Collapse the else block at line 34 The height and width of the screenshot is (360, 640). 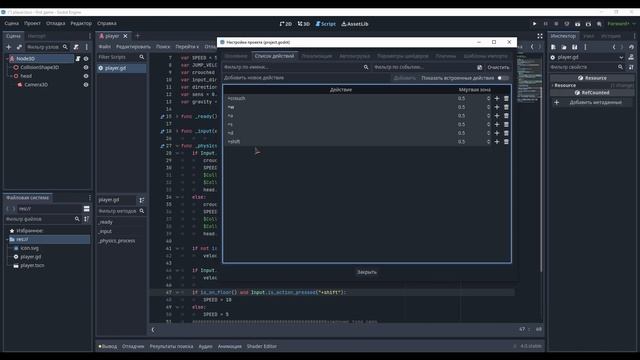point(178,197)
